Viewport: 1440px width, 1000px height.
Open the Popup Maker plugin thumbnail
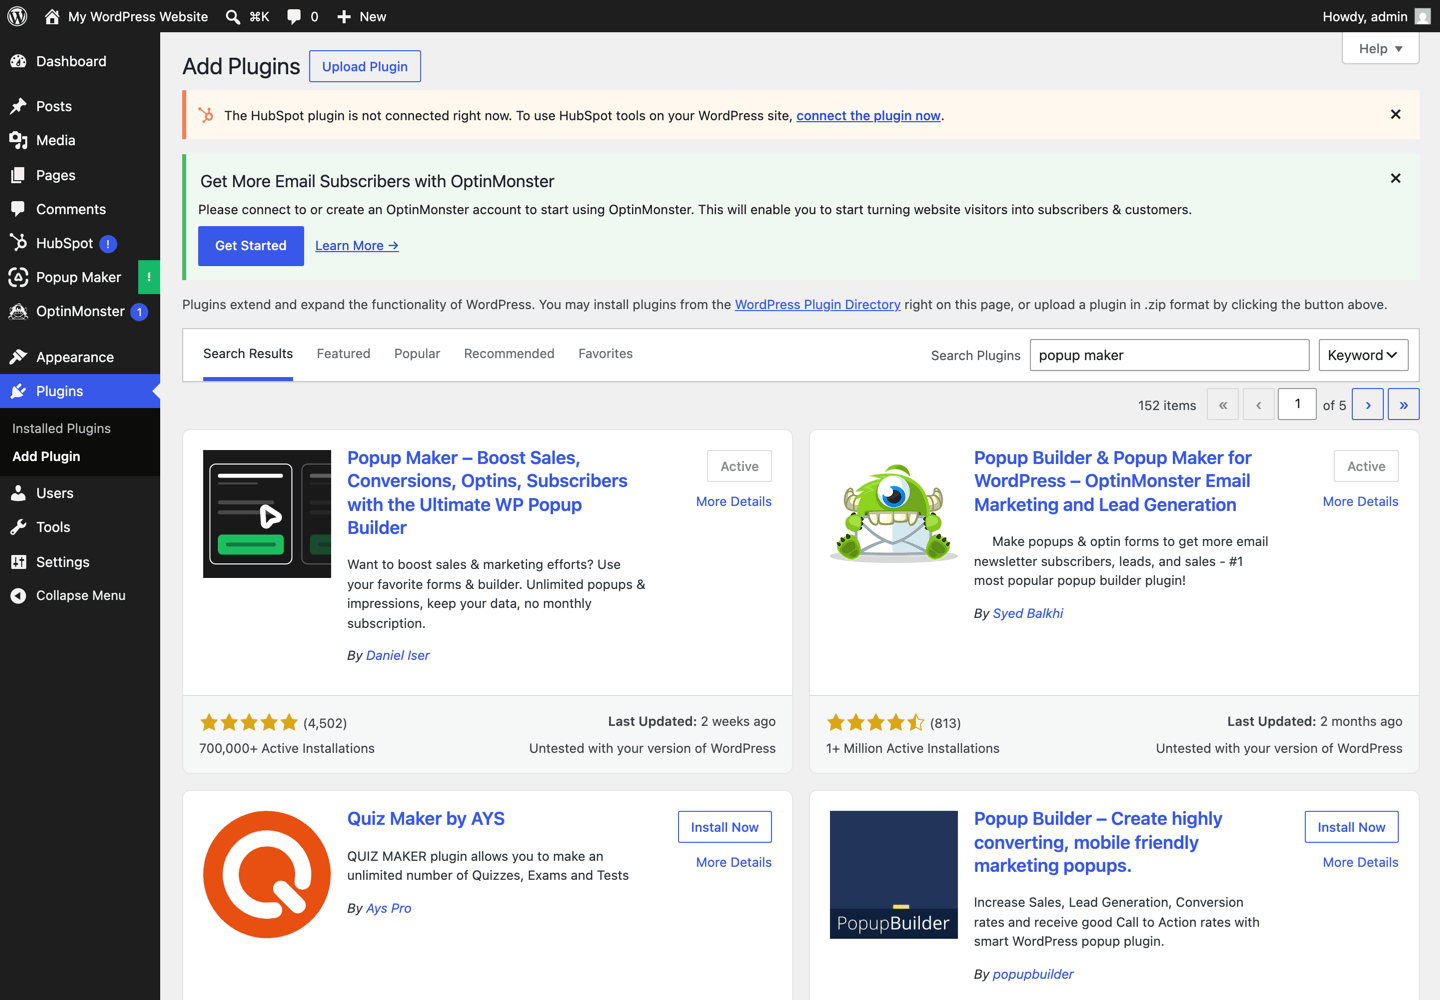pos(267,514)
